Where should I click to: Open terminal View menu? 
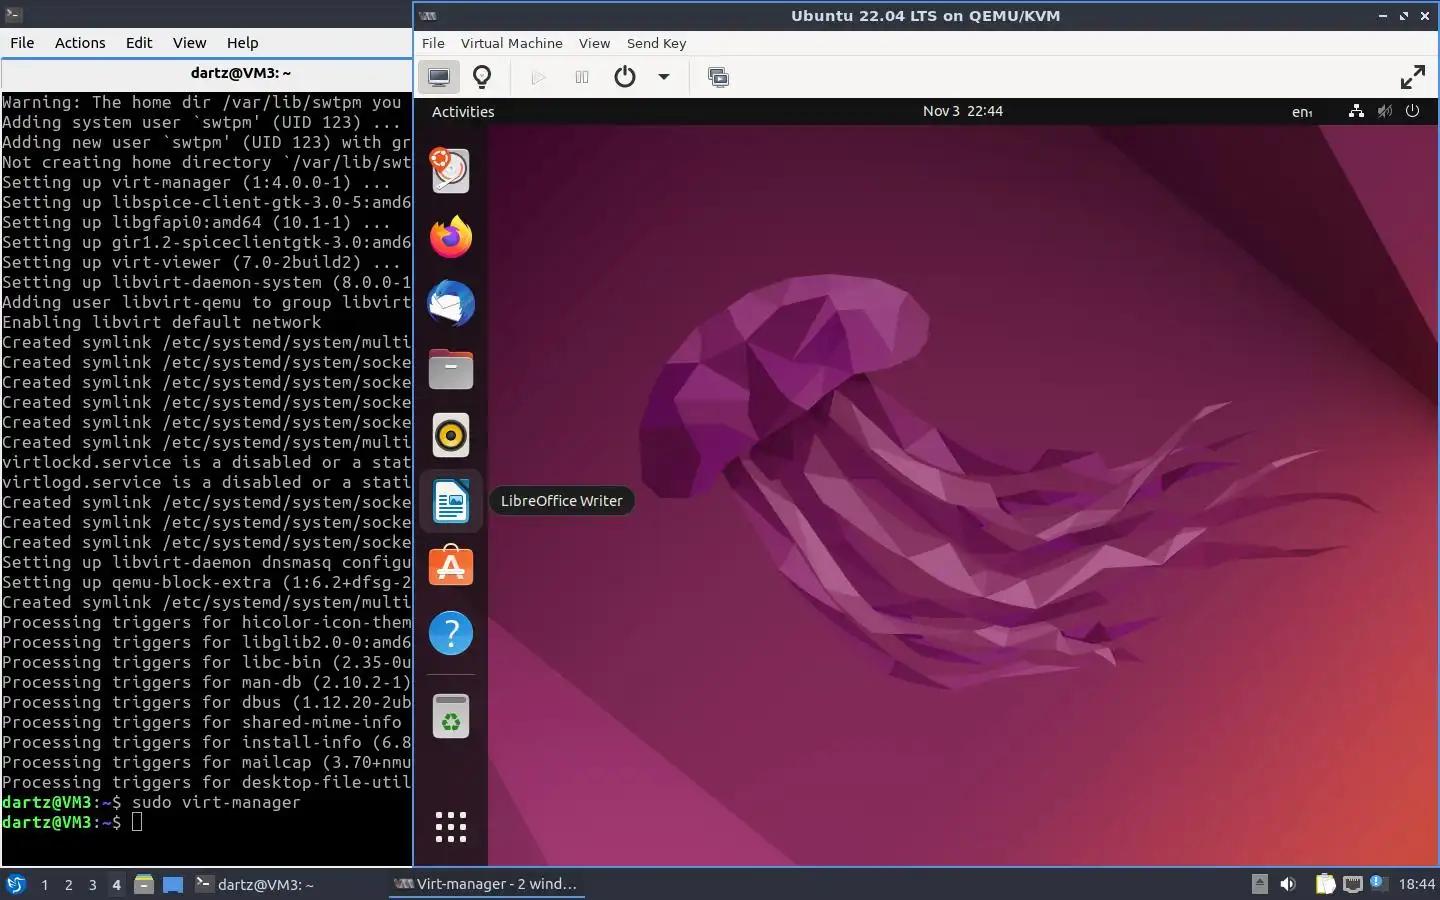tap(189, 42)
